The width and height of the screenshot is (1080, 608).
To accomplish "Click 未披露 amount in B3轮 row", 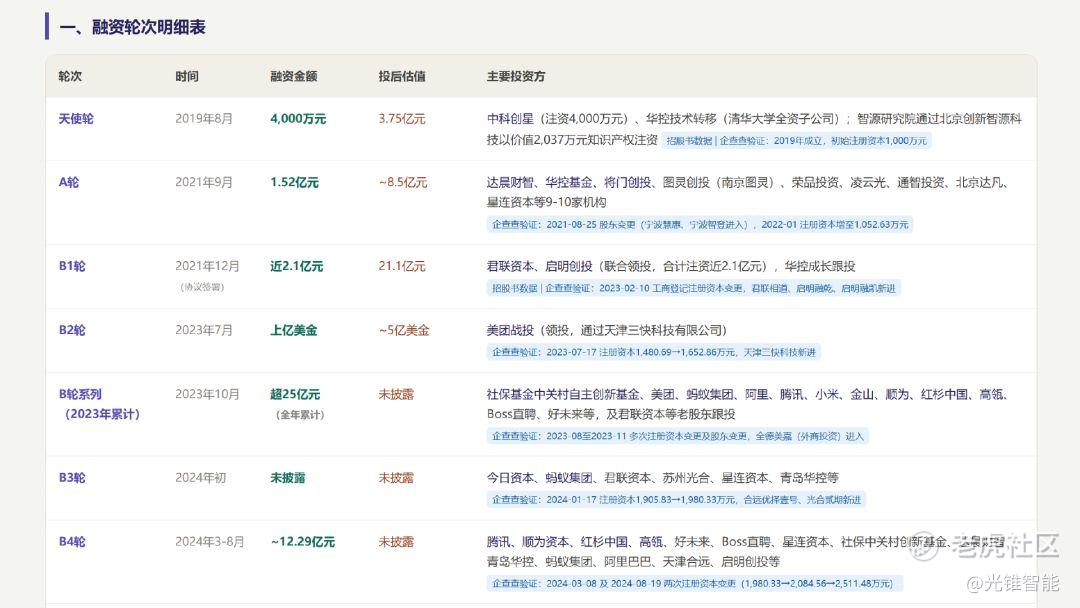I will [x=288, y=478].
